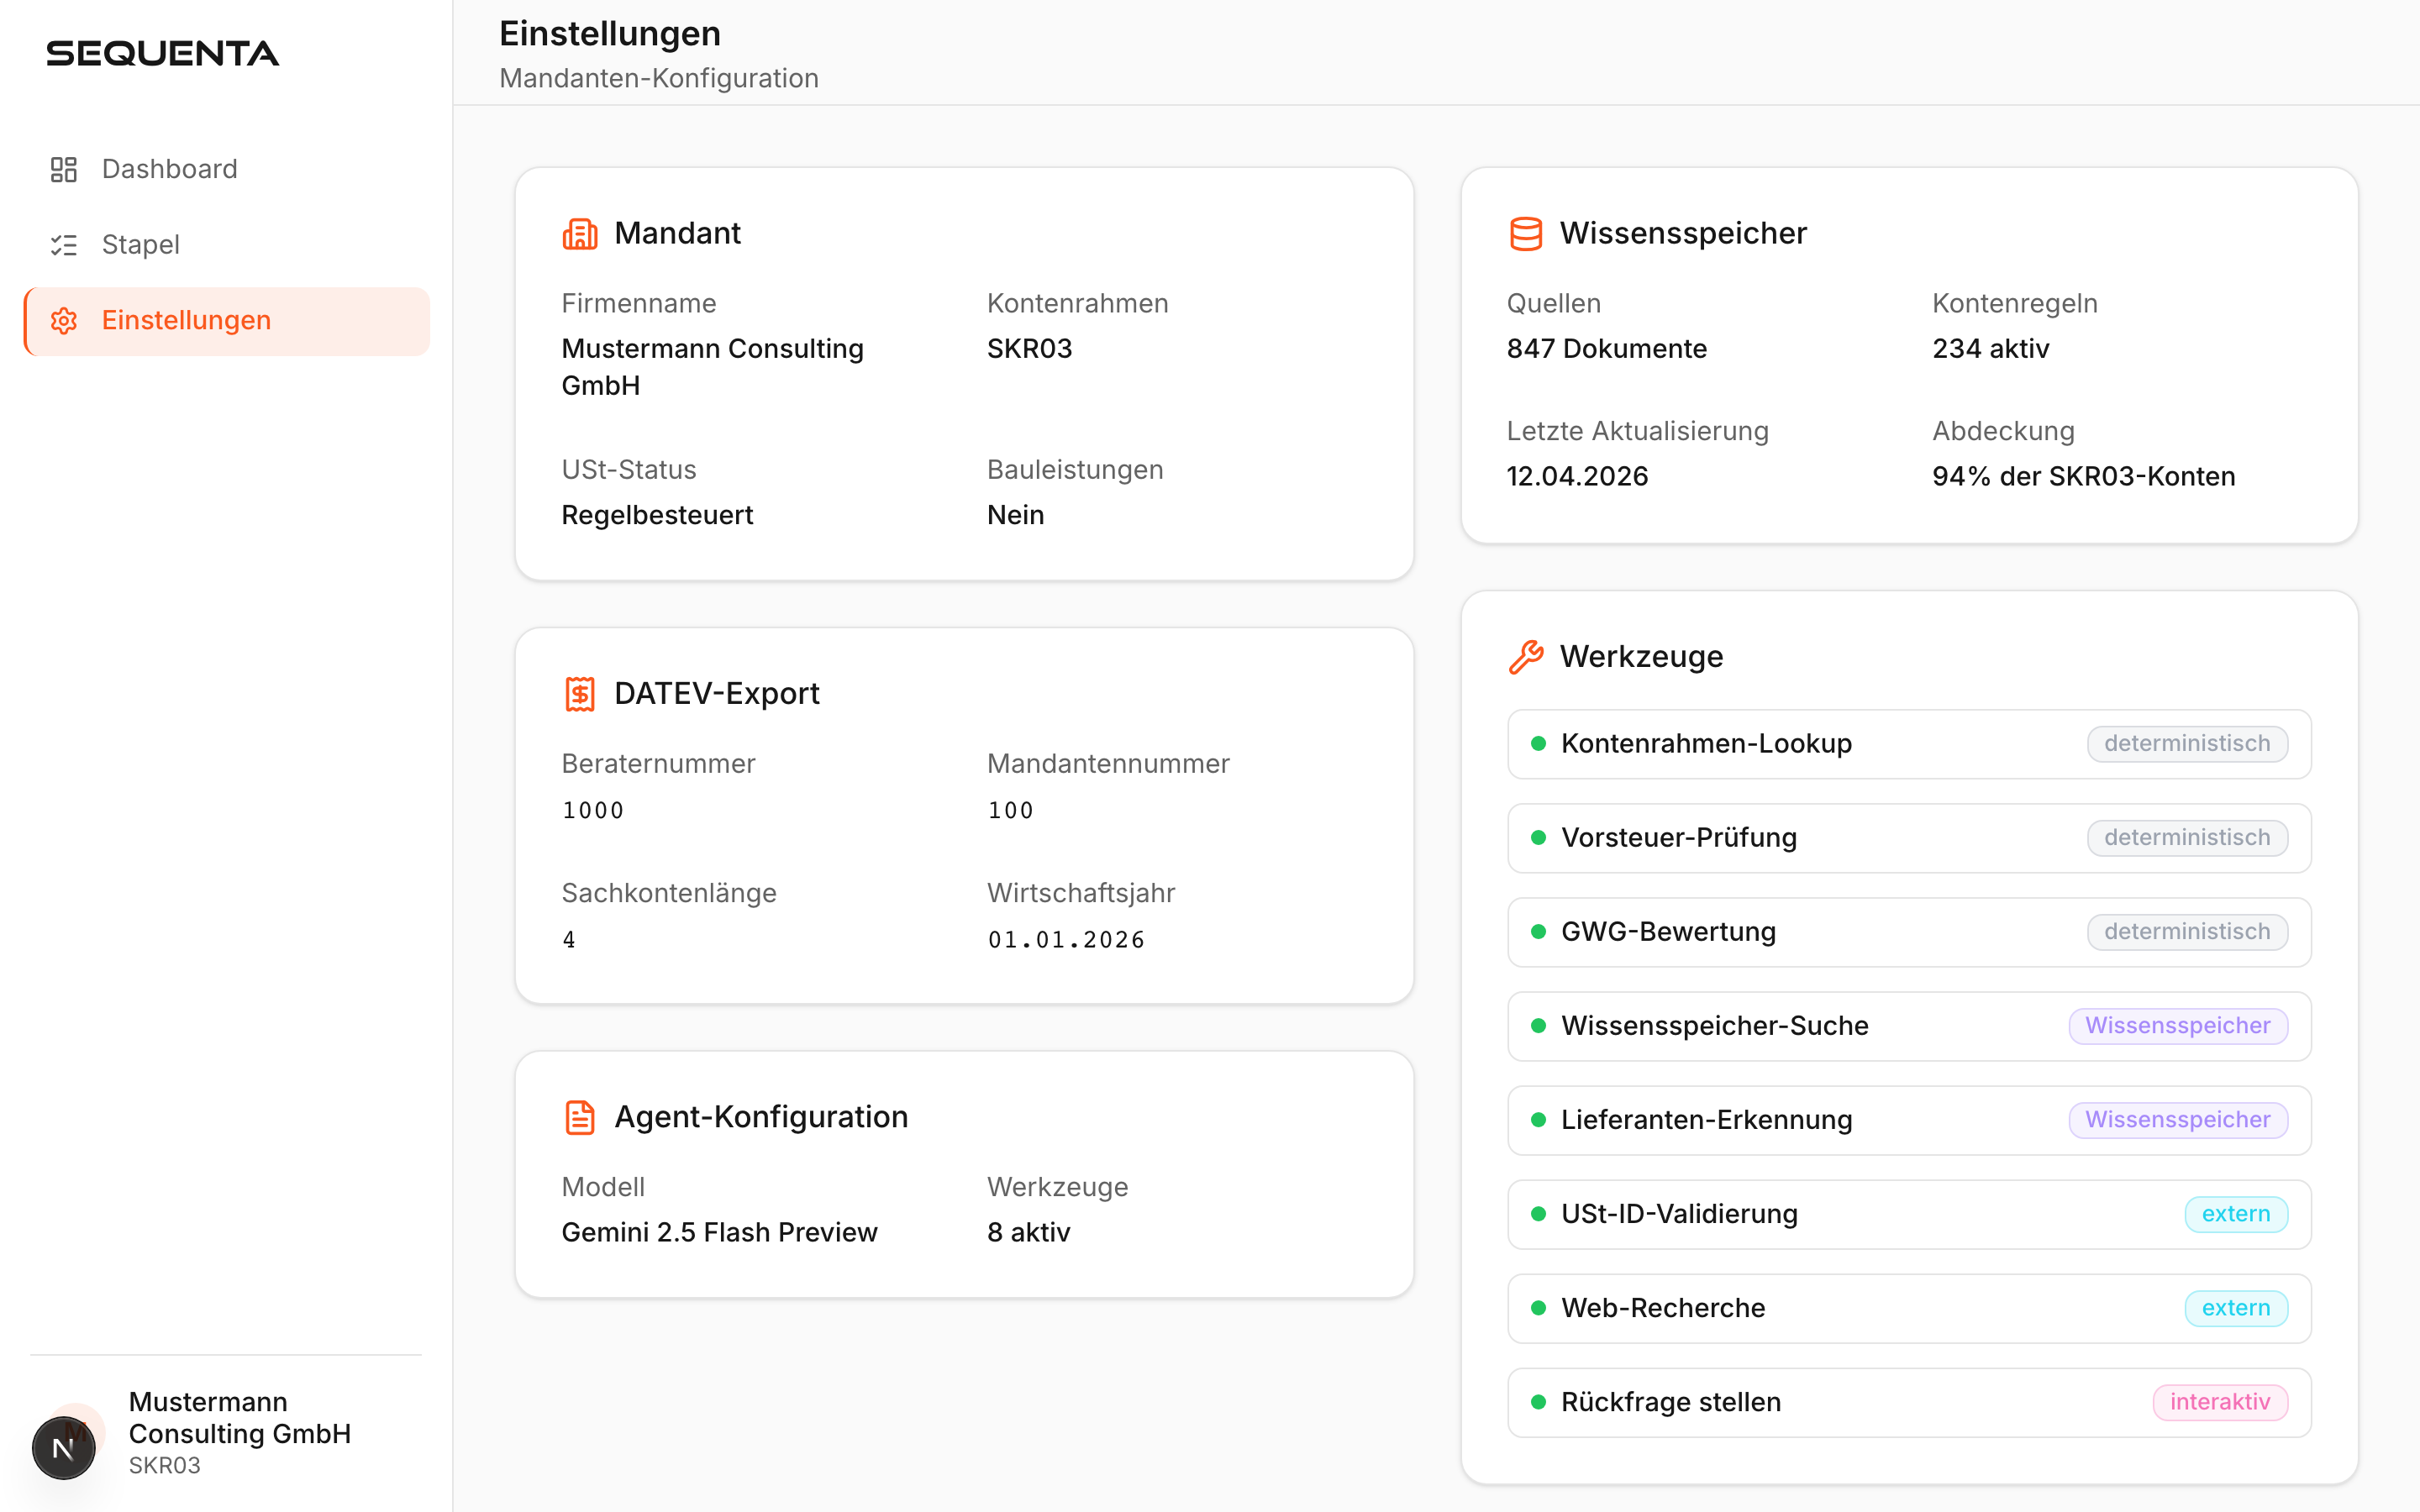
Task: Click the Einstellungen gear icon
Action: (64, 320)
